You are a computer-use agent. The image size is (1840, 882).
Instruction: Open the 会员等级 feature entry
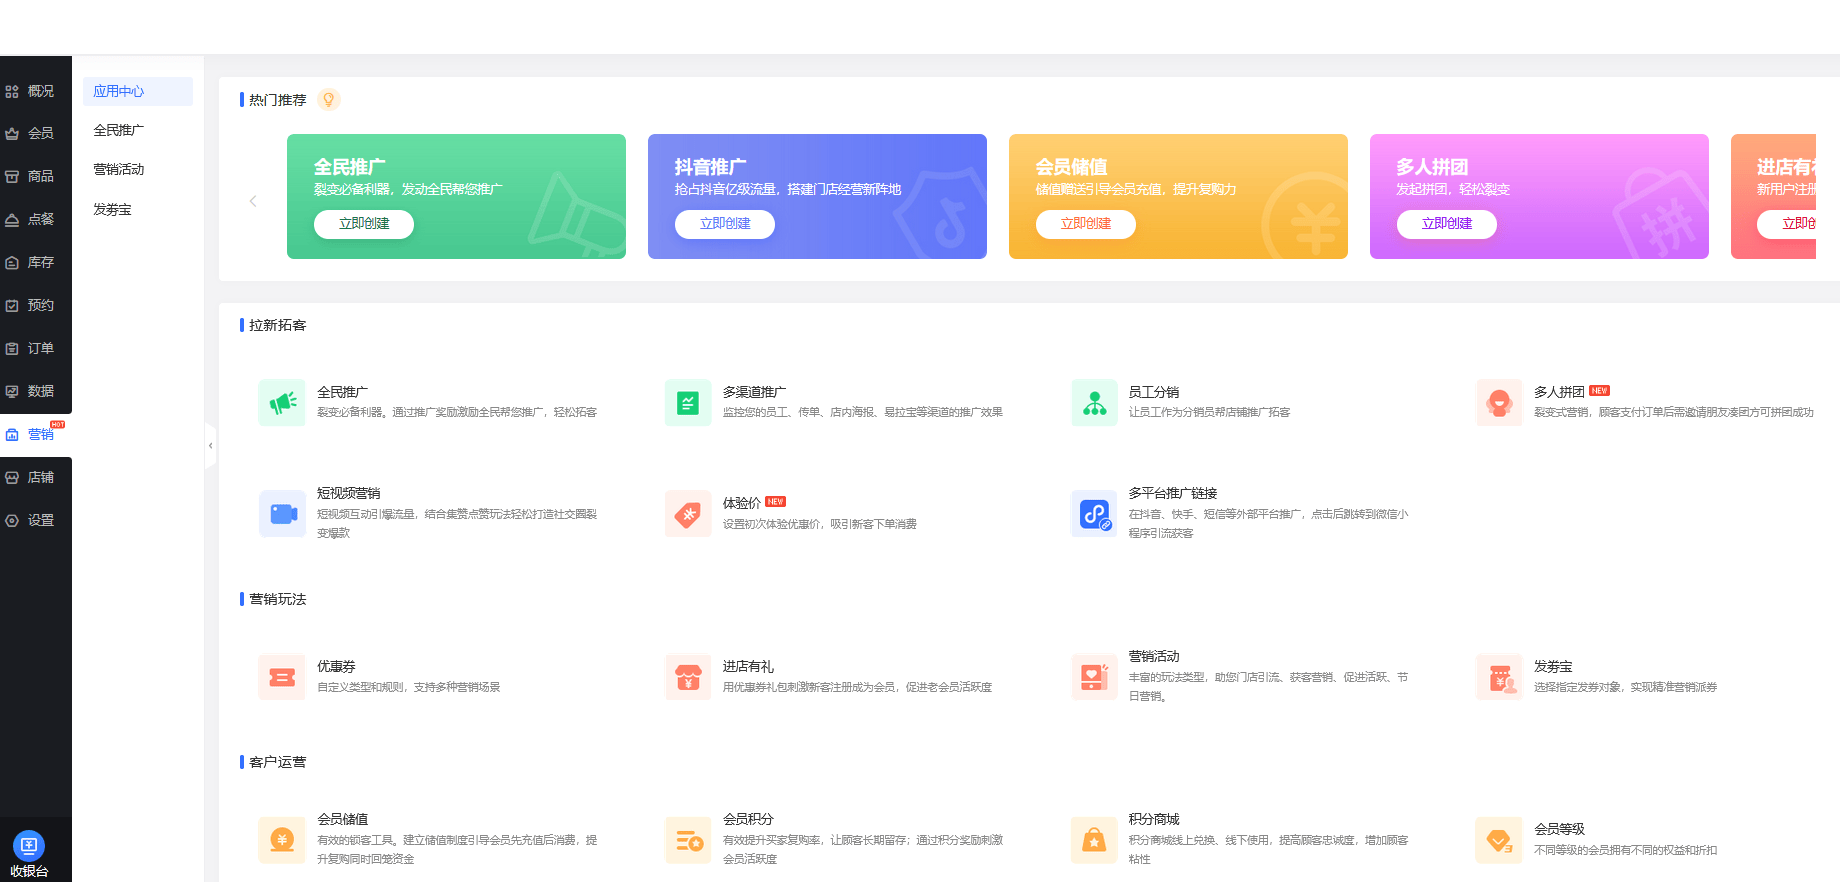1559,829
